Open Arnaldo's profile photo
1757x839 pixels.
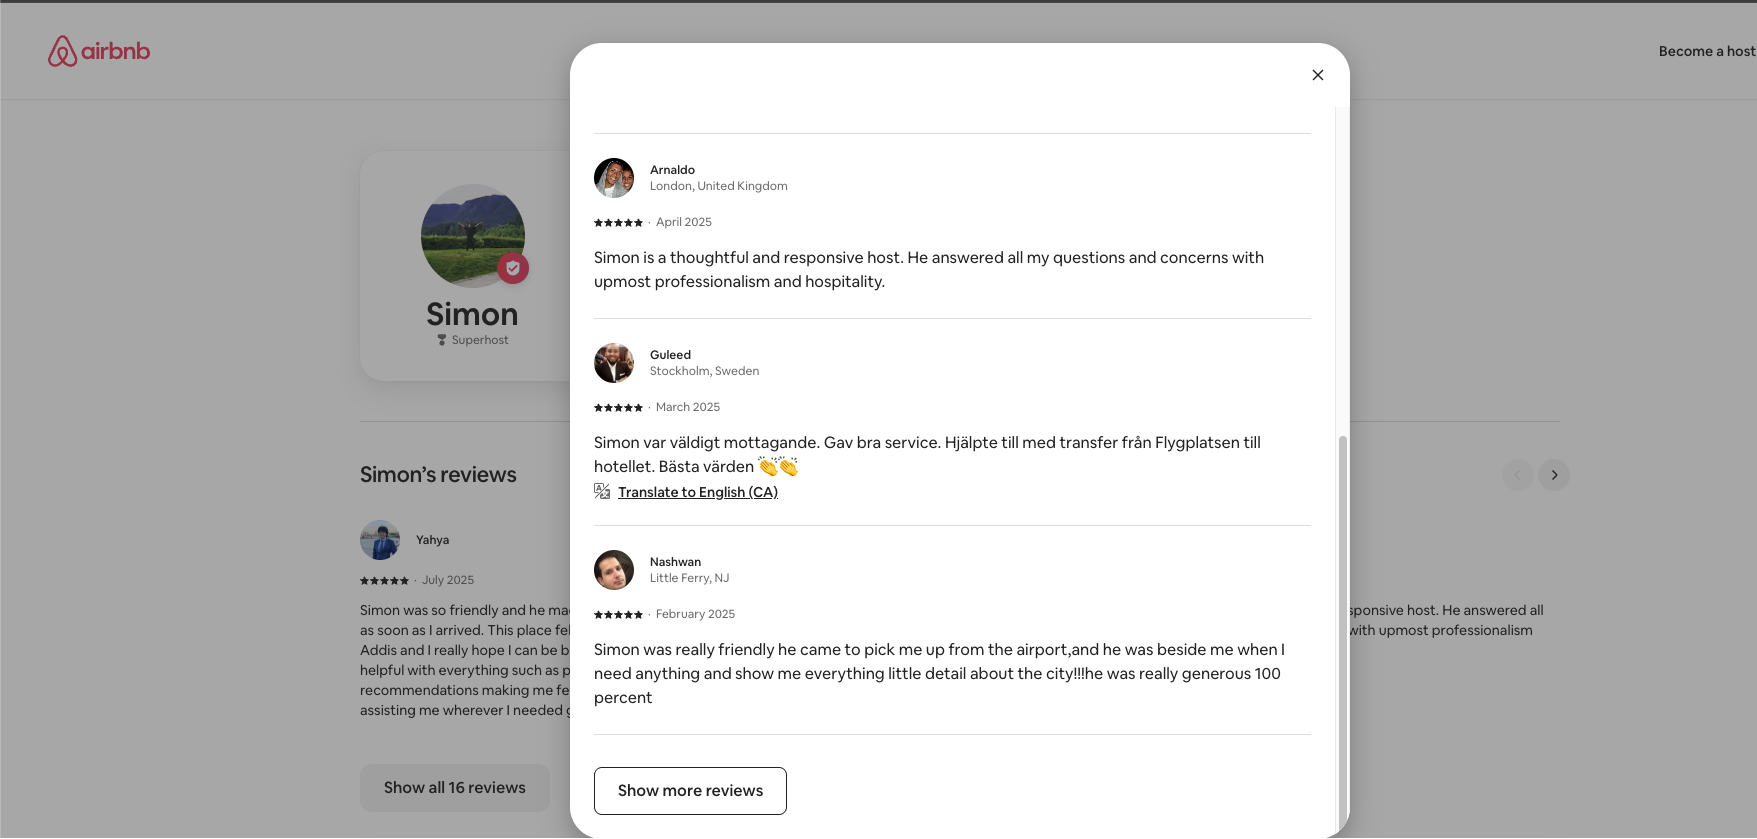coord(614,178)
